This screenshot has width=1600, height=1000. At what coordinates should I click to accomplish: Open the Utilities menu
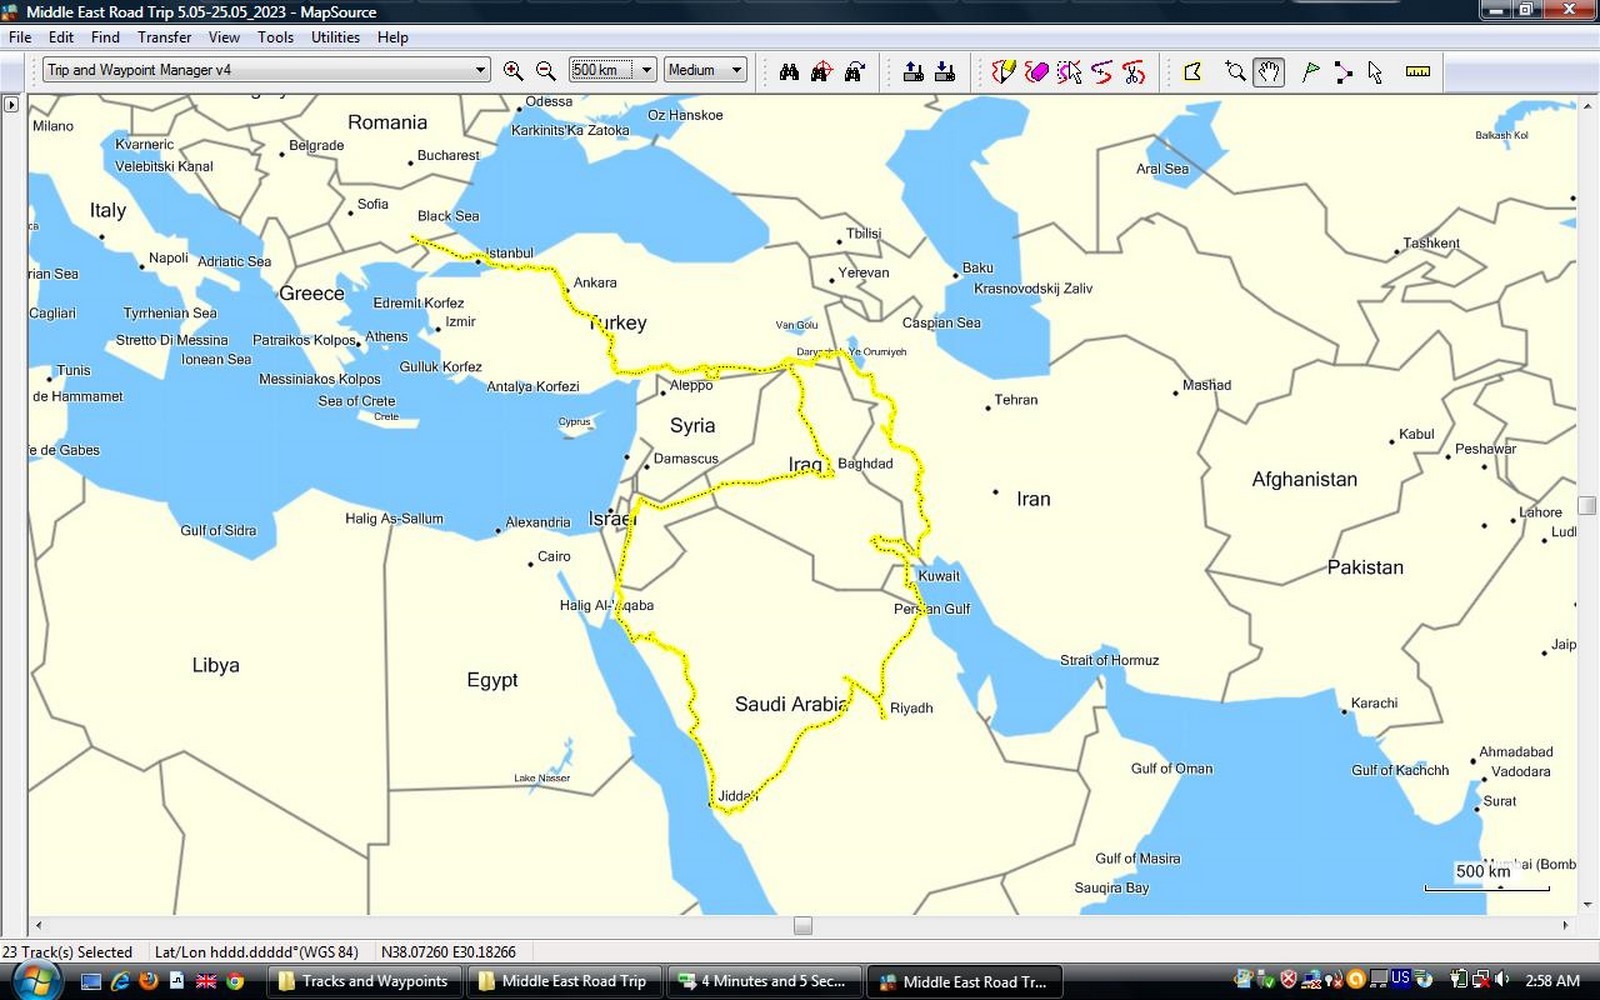click(335, 37)
